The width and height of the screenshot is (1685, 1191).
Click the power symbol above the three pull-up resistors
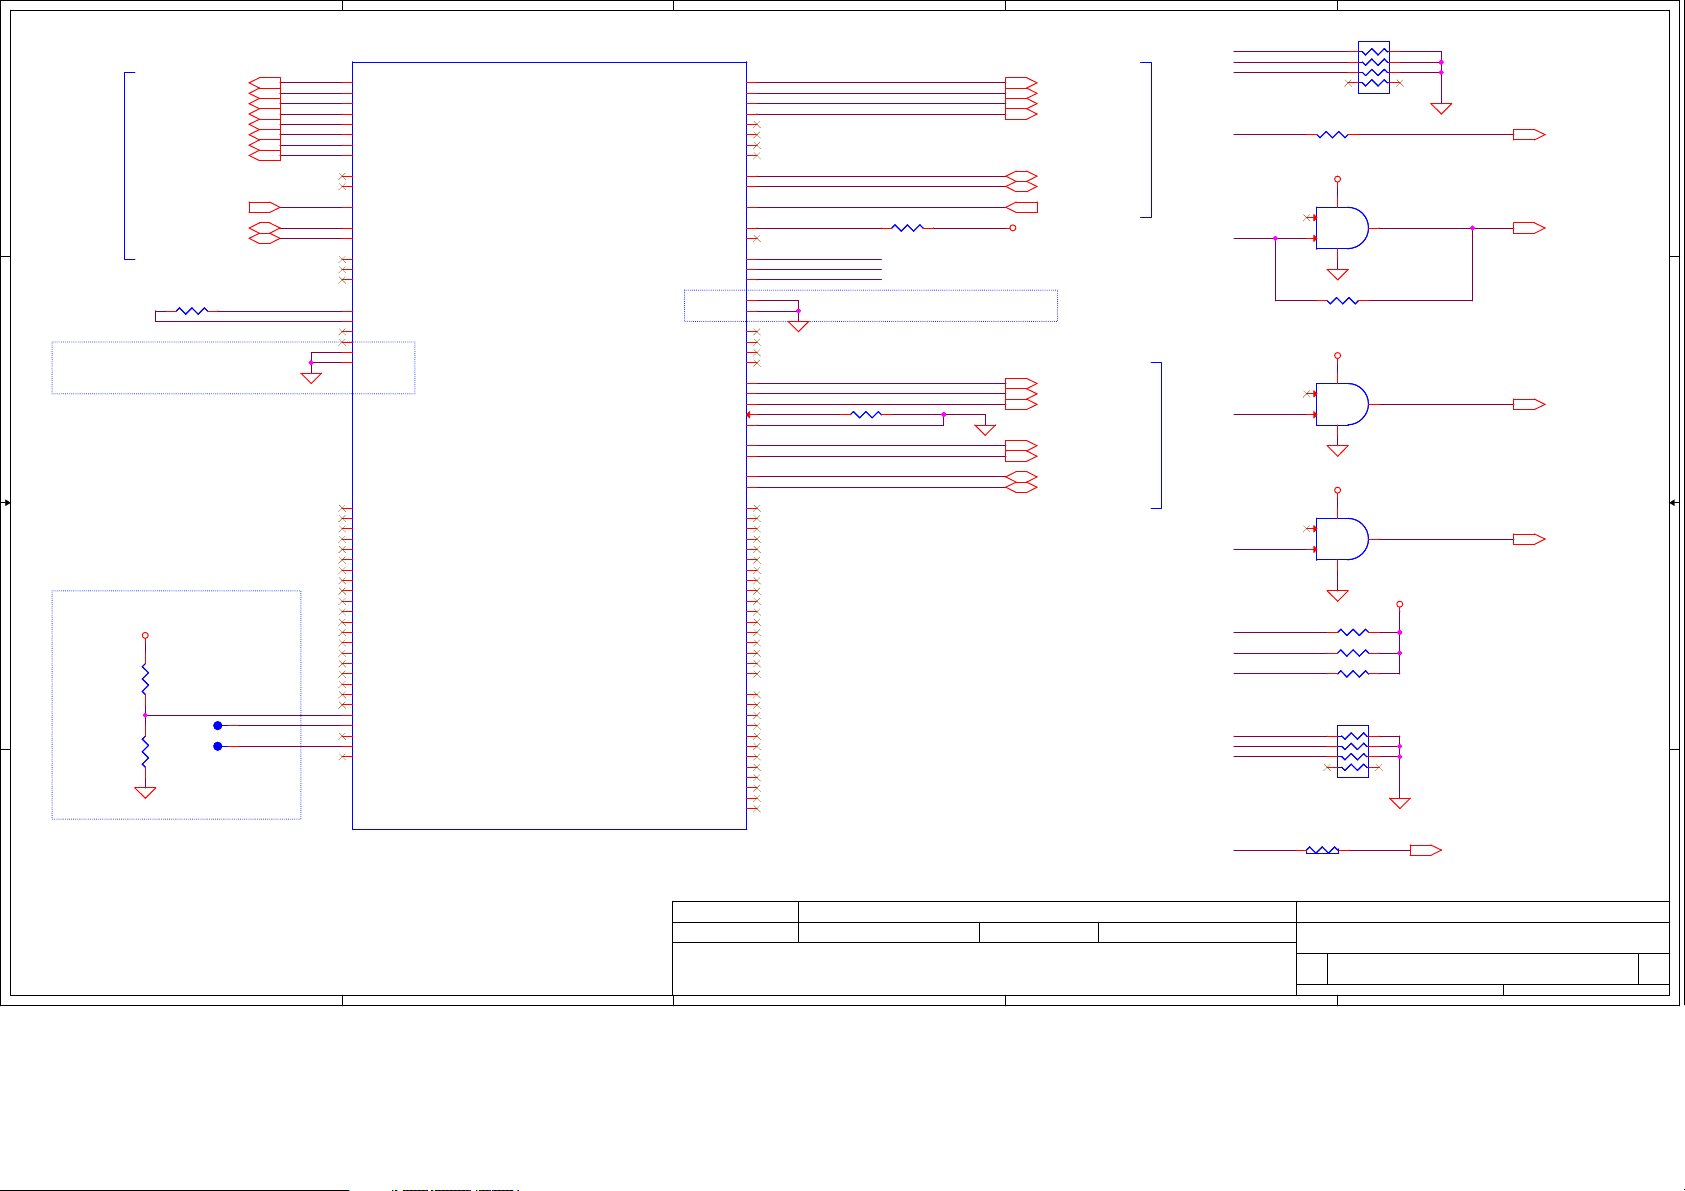coord(1400,604)
